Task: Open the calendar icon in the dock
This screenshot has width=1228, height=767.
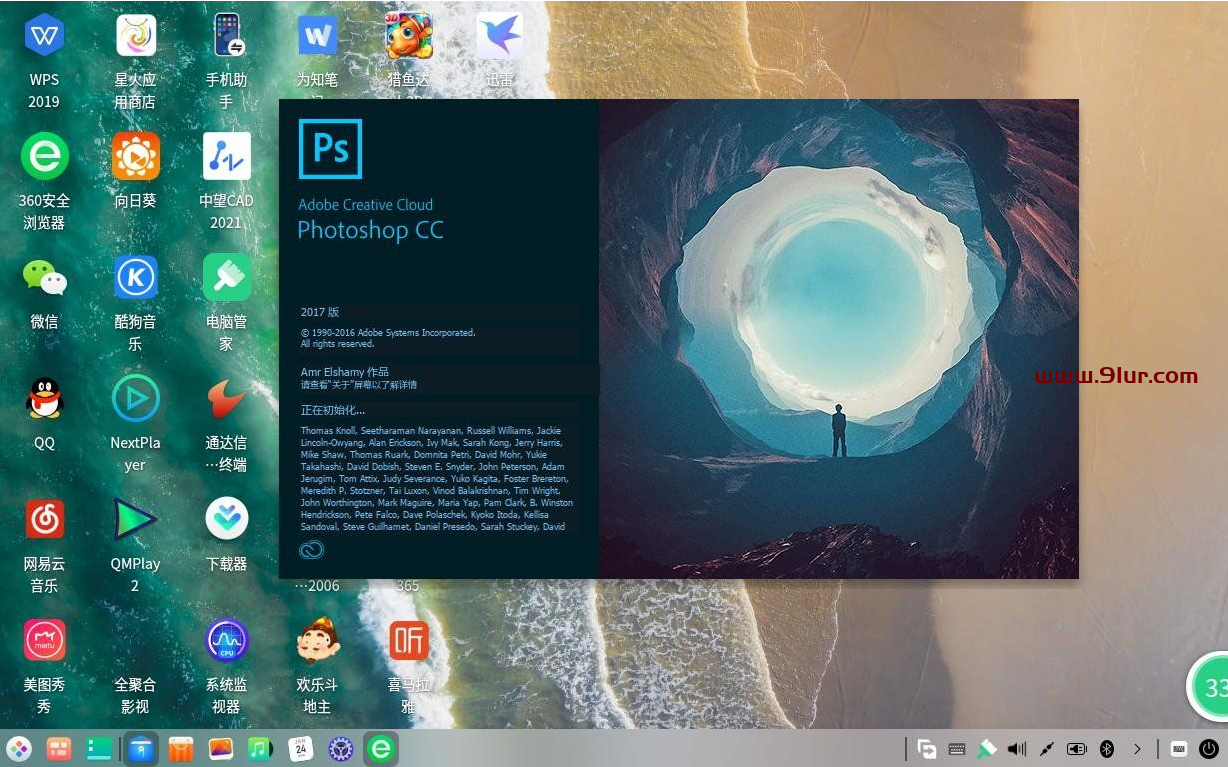Action: tap(300, 748)
